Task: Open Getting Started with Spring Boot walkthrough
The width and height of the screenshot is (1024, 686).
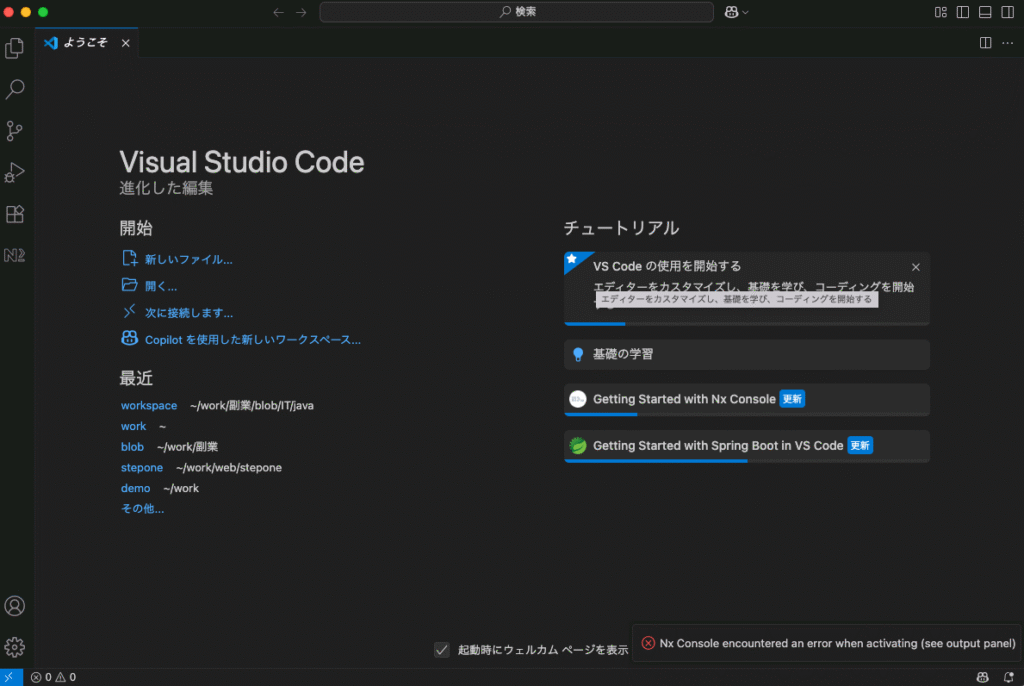Action: click(x=746, y=446)
